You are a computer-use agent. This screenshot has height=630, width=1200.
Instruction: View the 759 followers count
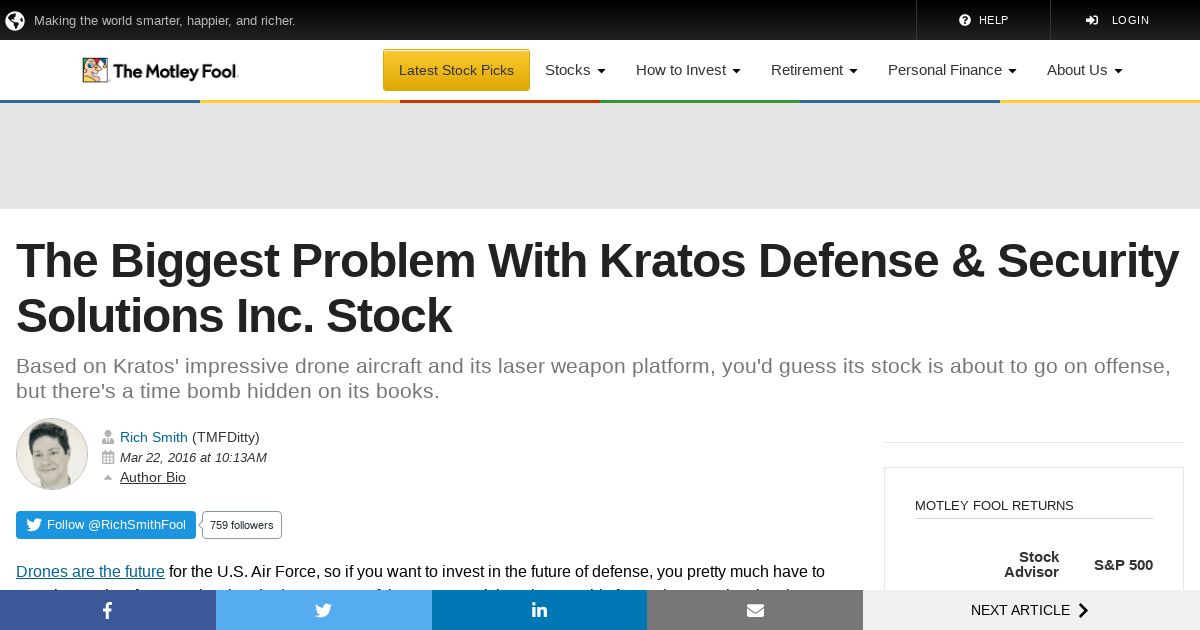[242, 525]
